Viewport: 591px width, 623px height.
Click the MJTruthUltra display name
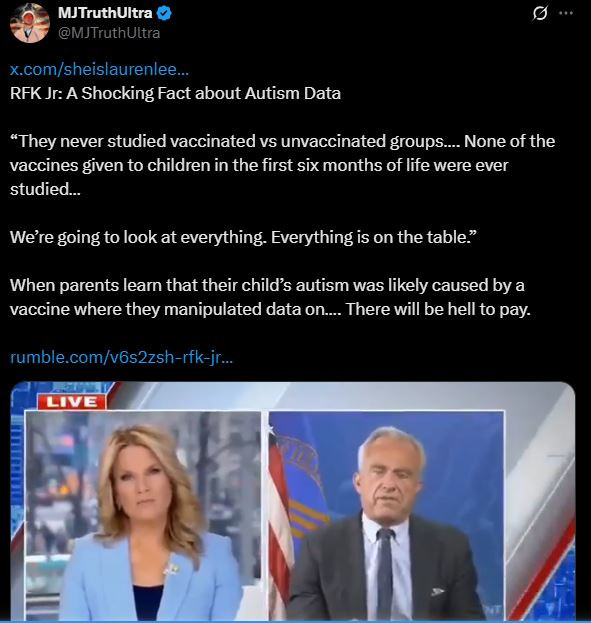pyautogui.click(x=105, y=13)
